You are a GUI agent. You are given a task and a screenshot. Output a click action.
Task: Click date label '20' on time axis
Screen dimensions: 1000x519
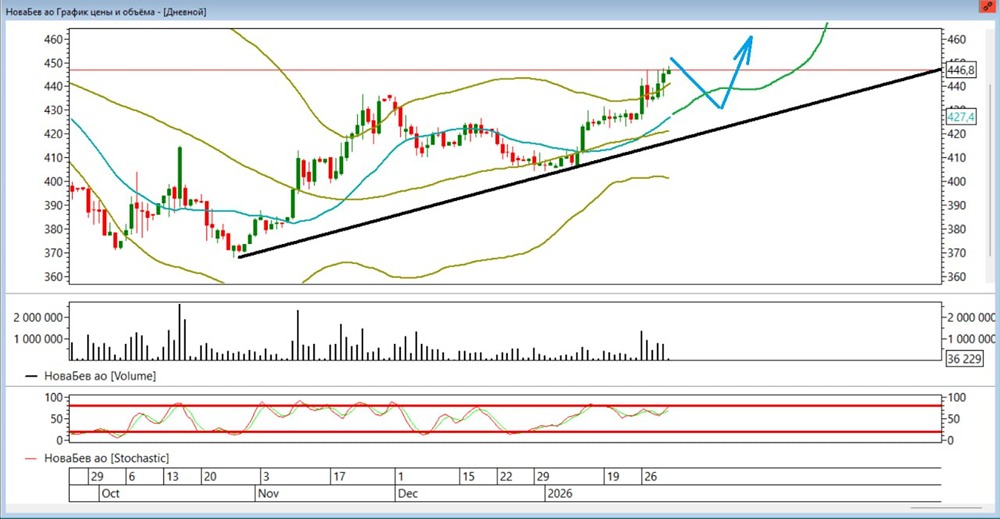coord(210,476)
